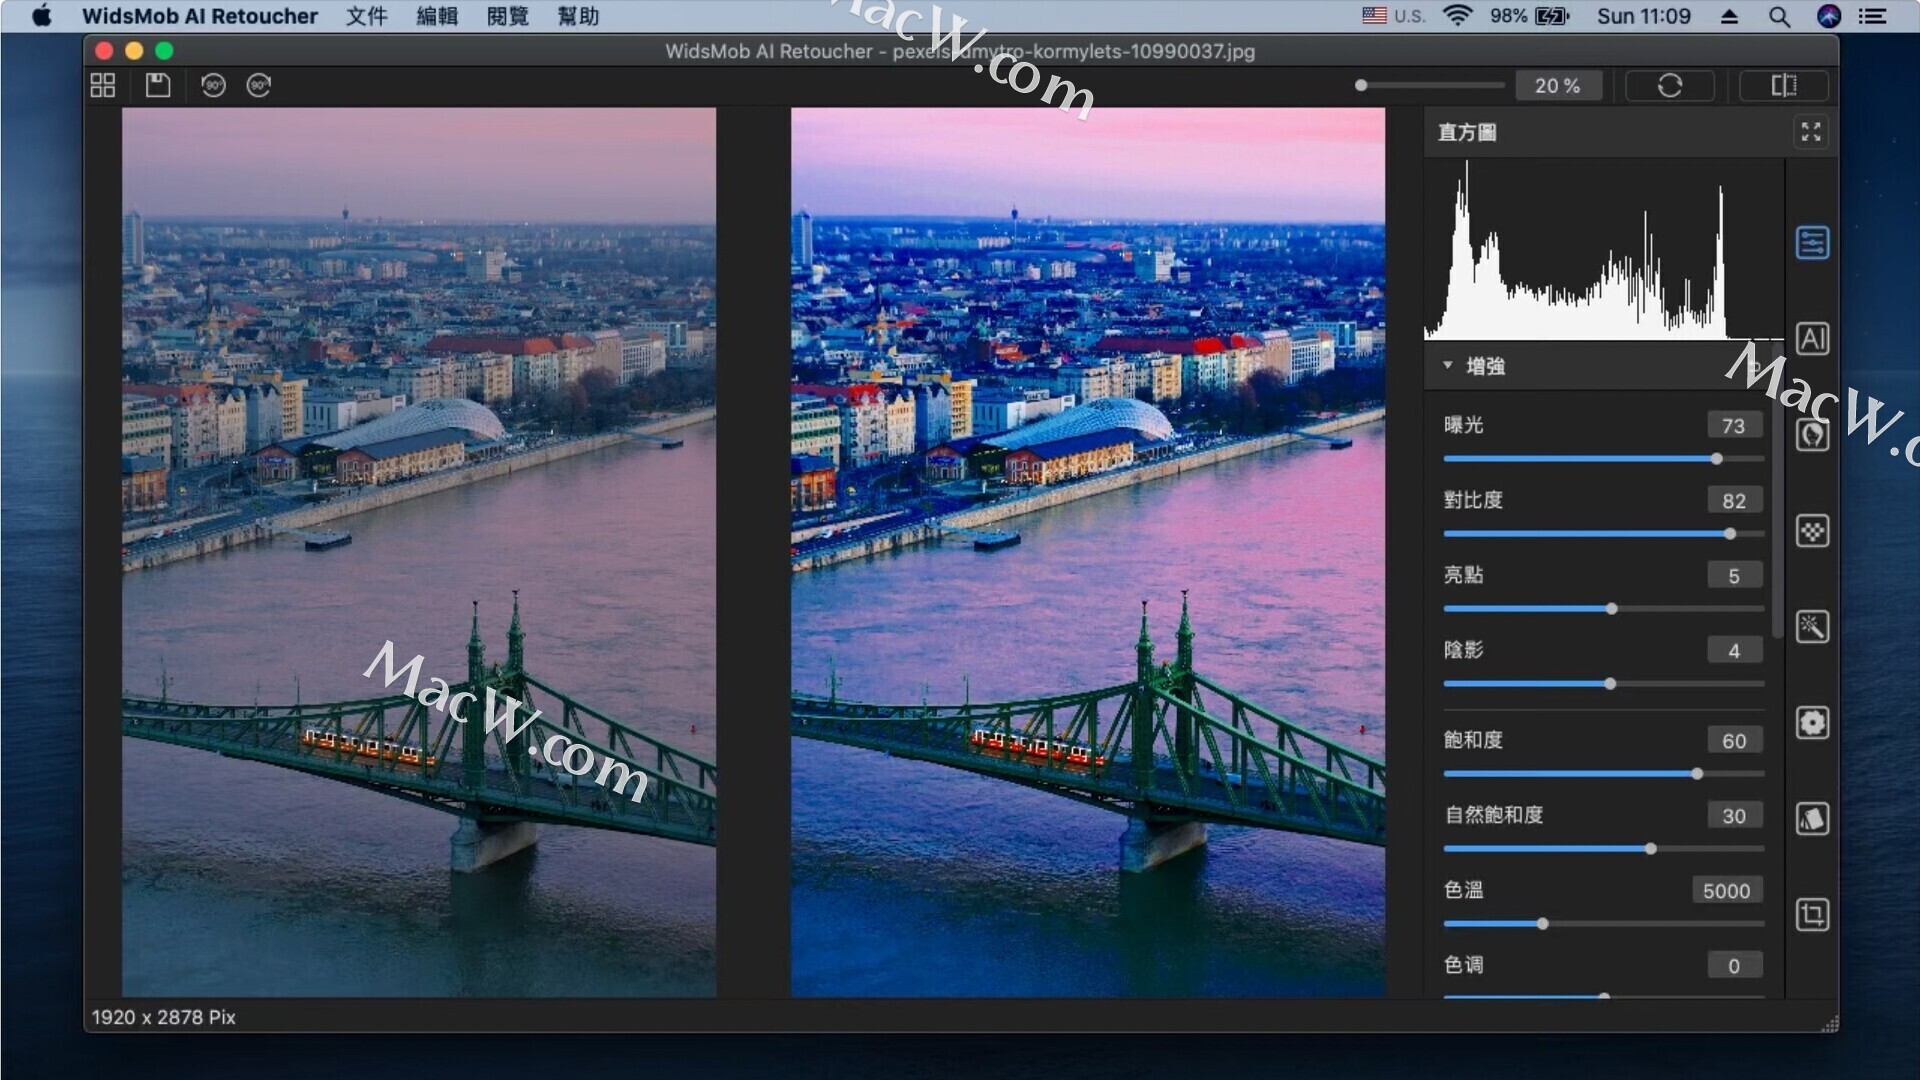Click the original before image preview

point(419,552)
